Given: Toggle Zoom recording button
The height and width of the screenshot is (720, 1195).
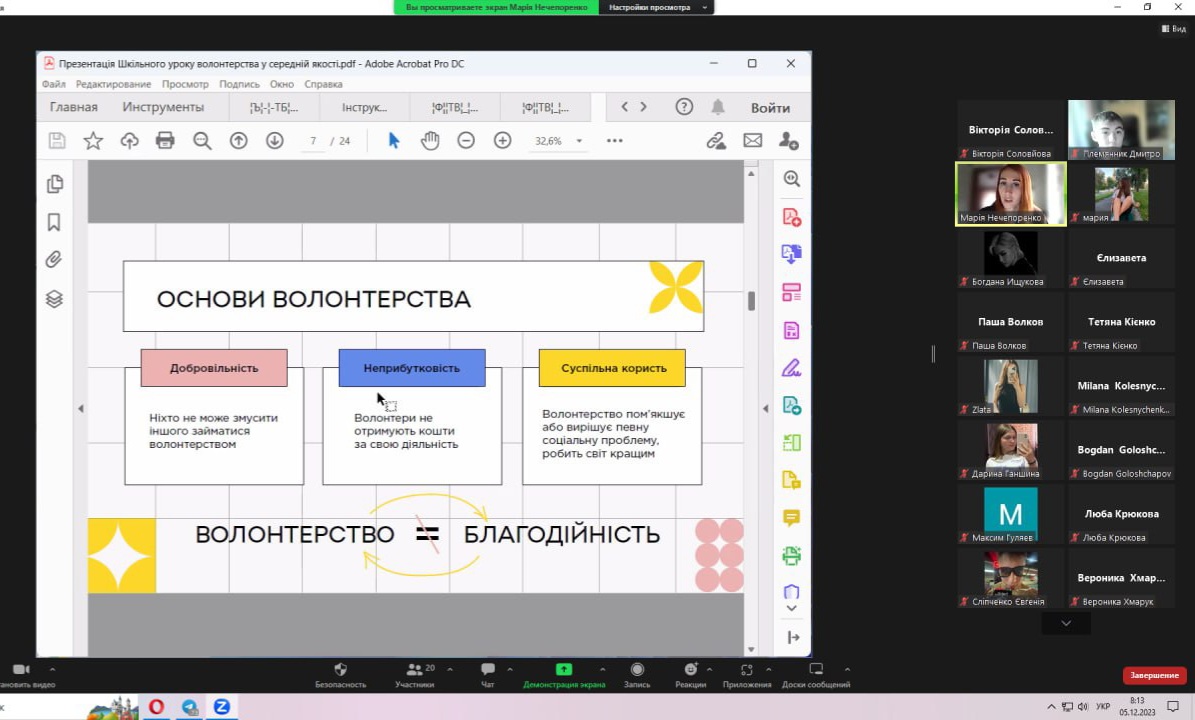Looking at the screenshot, I should (637, 670).
